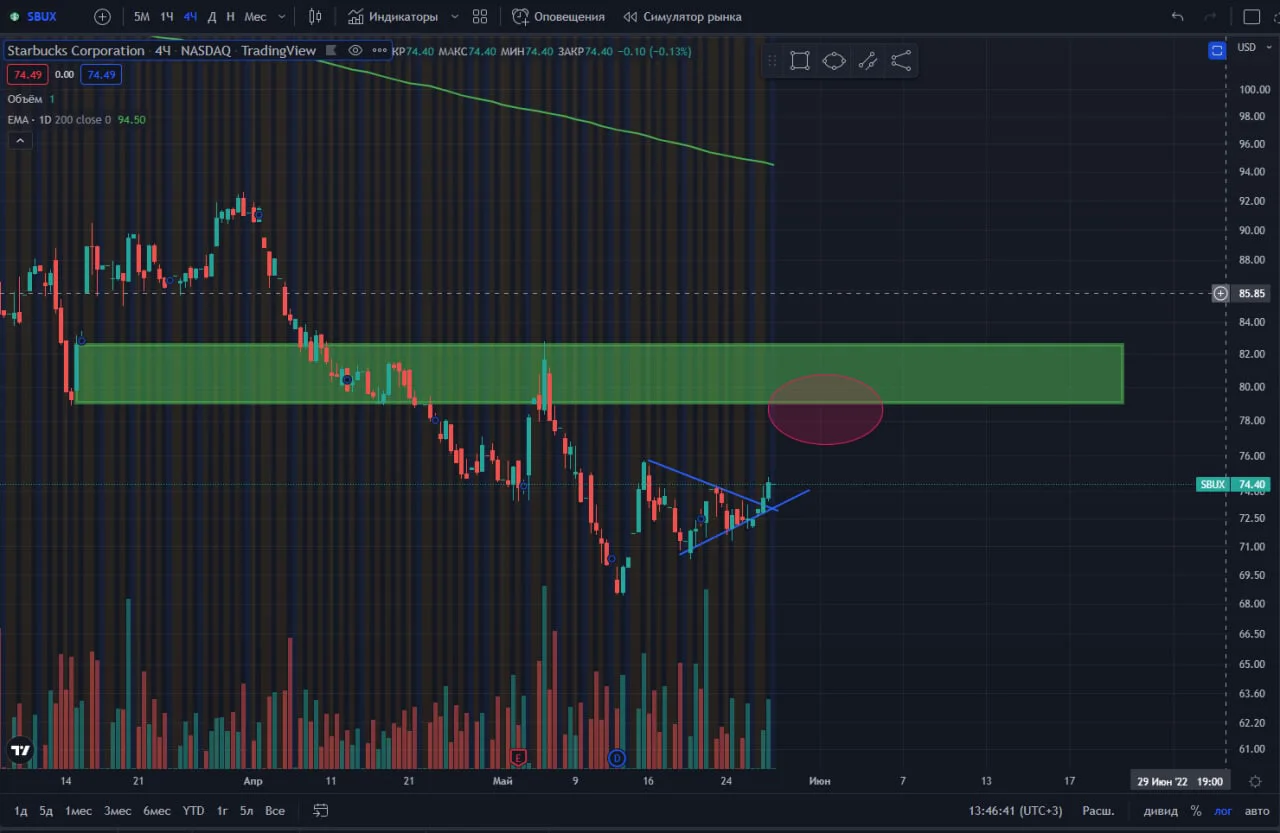Click the blue buy price 74.49
The width and height of the screenshot is (1280, 833).
click(101, 74)
